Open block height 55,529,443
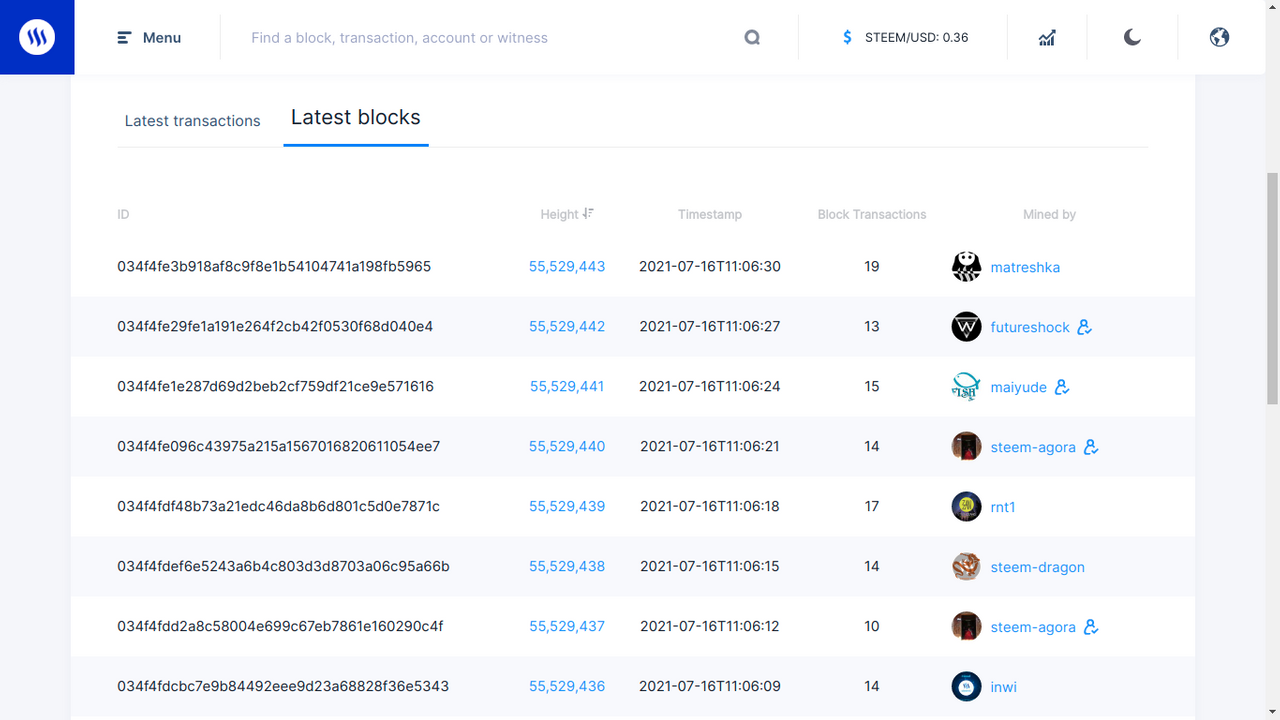1280x720 pixels. click(x=567, y=267)
